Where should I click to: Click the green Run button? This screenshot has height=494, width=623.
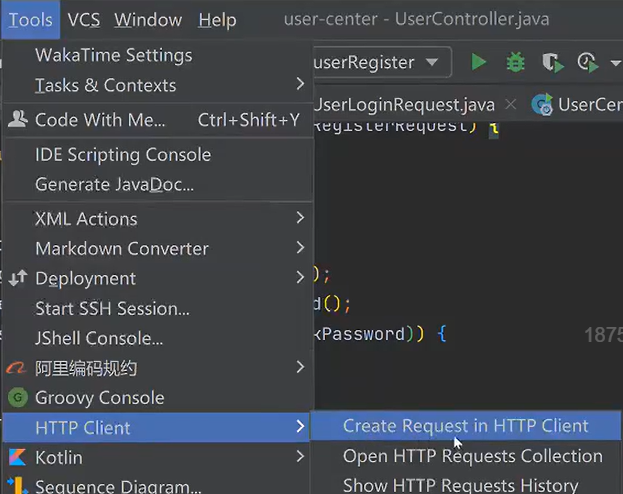[479, 62]
